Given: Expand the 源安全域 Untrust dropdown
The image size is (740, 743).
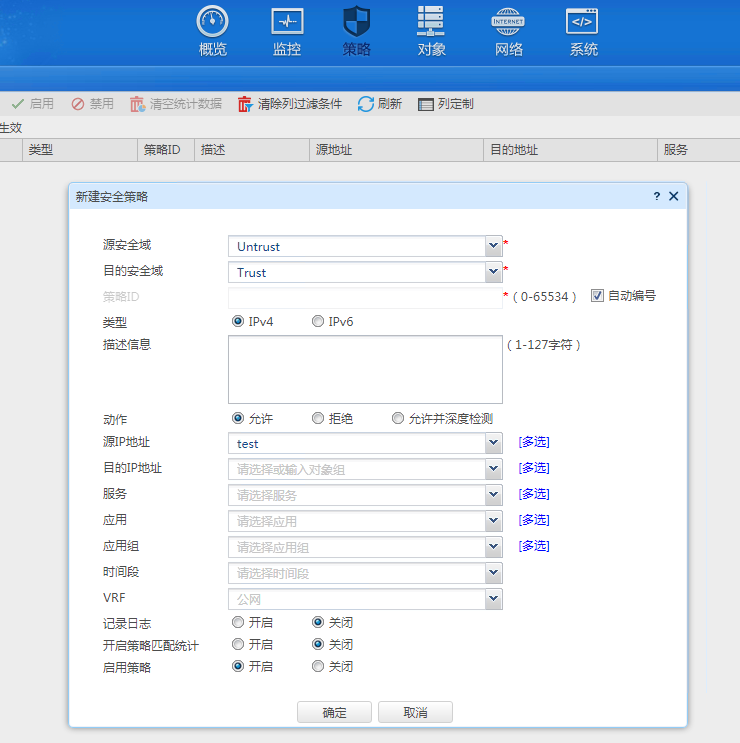Looking at the screenshot, I should [x=493, y=246].
